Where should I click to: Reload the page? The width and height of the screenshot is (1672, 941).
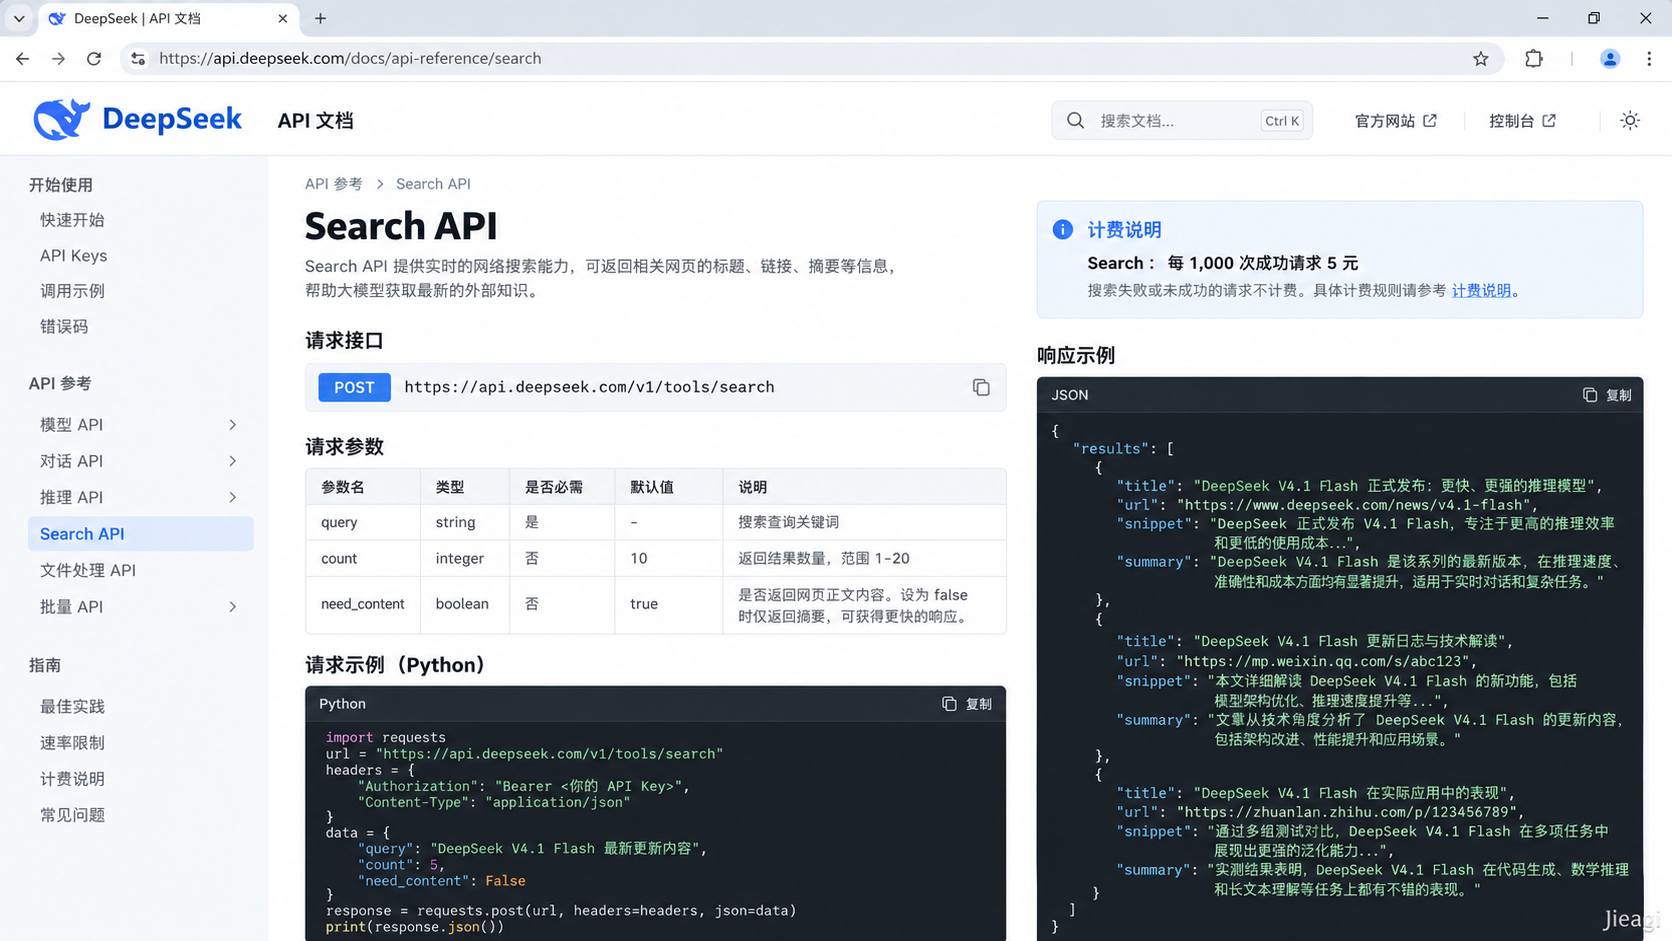pos(94,59)
